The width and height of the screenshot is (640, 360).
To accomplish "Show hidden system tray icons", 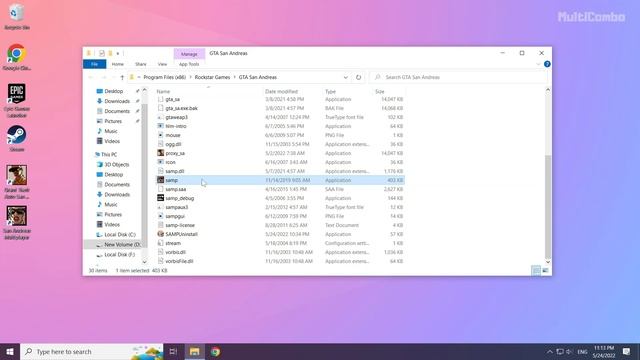I will coord(550,351).
